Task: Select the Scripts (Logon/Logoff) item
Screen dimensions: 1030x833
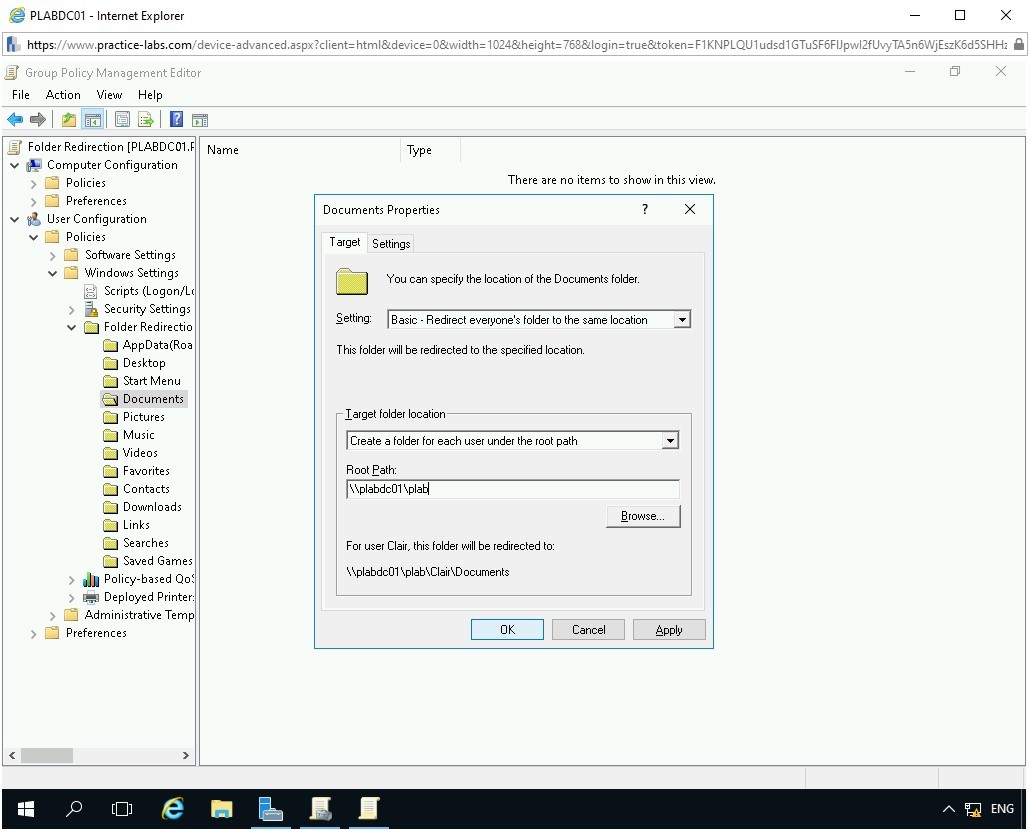Action: pyautogui.click(x=139, y=291)
